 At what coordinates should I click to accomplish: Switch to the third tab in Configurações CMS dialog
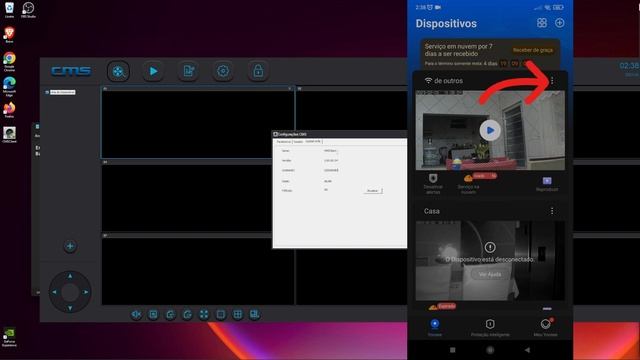coord(313,141)
